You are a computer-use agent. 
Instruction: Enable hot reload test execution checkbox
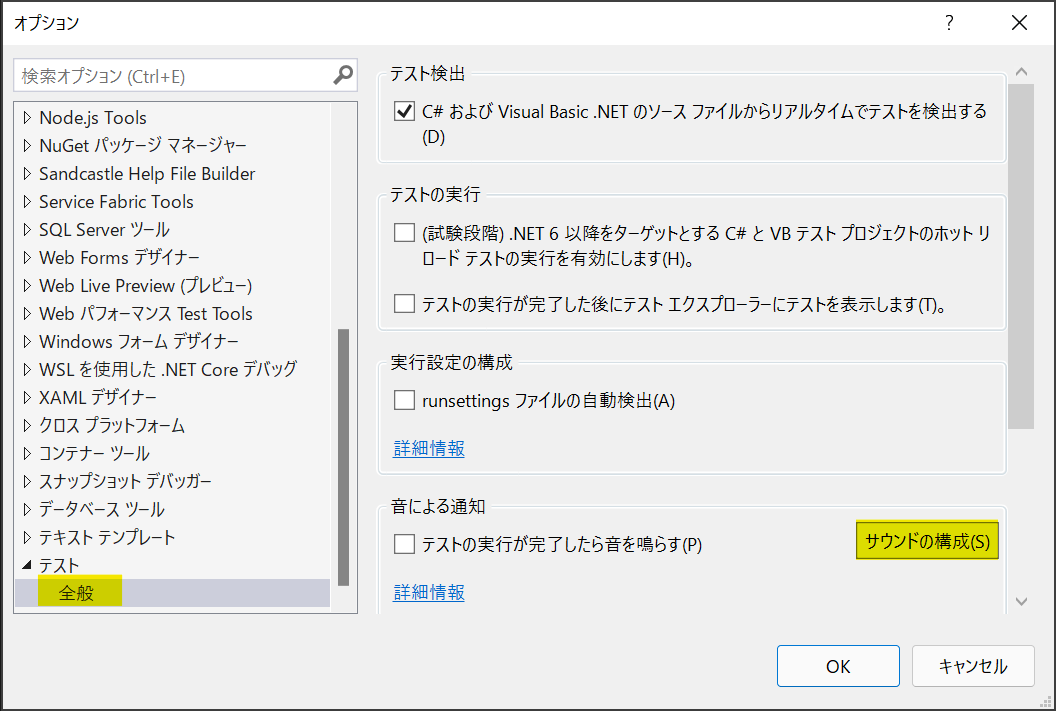[x=404, y=233]
